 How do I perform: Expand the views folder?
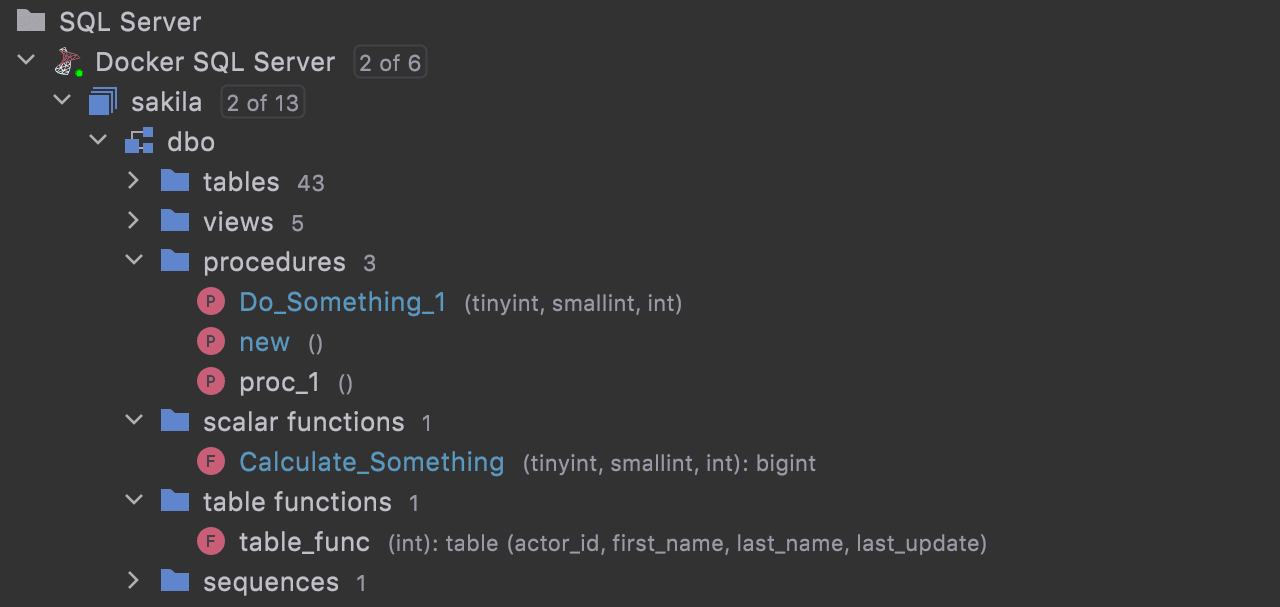134,221
